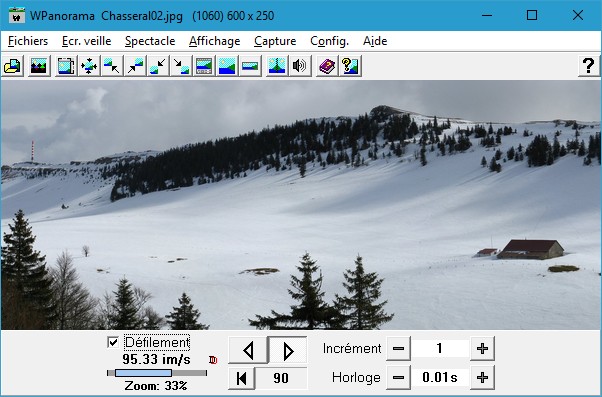This screenshot has width=602, height=397.
Task: Click the screen saver picture icon
Action: (x=39, y=66)
